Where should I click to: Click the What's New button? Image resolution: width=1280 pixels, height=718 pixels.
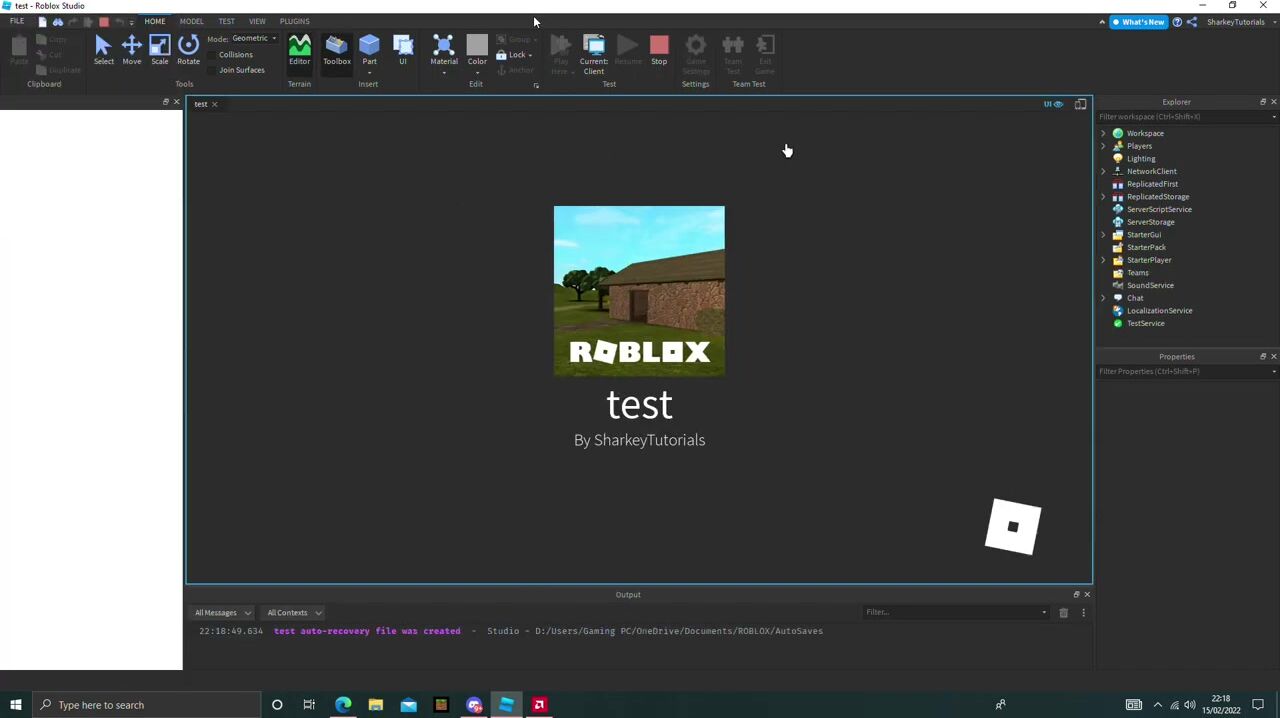1138,22
